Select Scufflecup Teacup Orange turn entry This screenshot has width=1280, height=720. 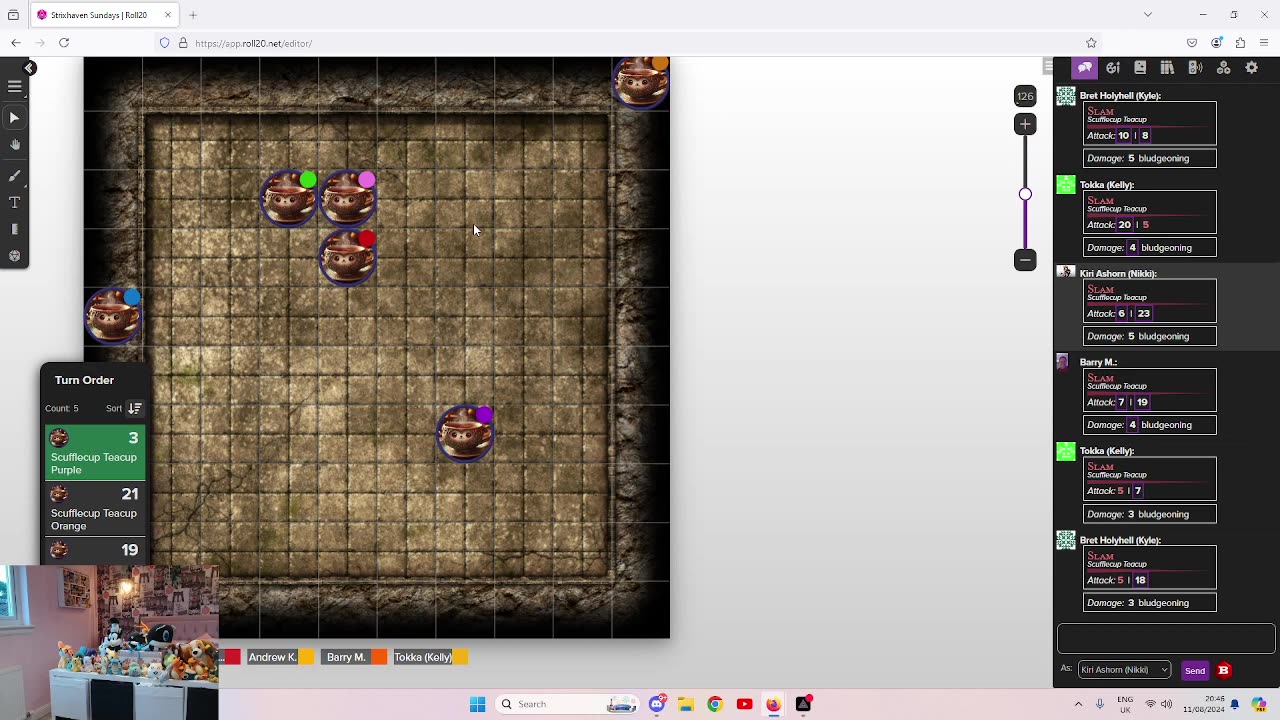[95, 509]
